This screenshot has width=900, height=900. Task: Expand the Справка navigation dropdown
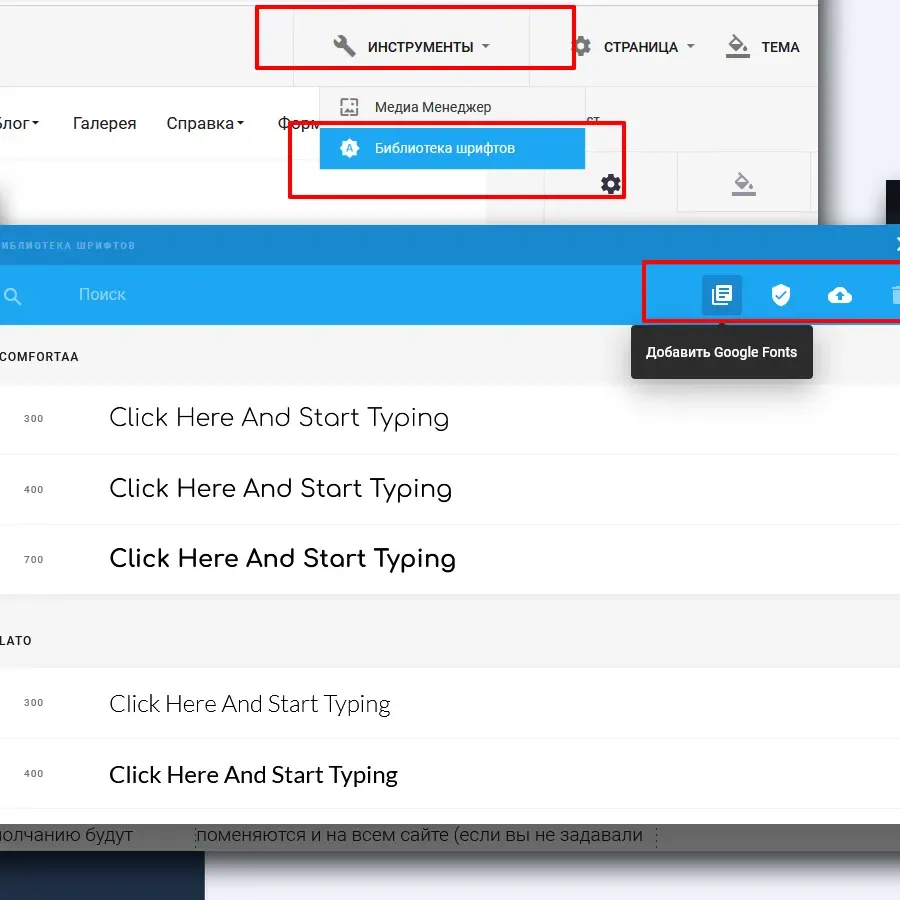point(204,124)
